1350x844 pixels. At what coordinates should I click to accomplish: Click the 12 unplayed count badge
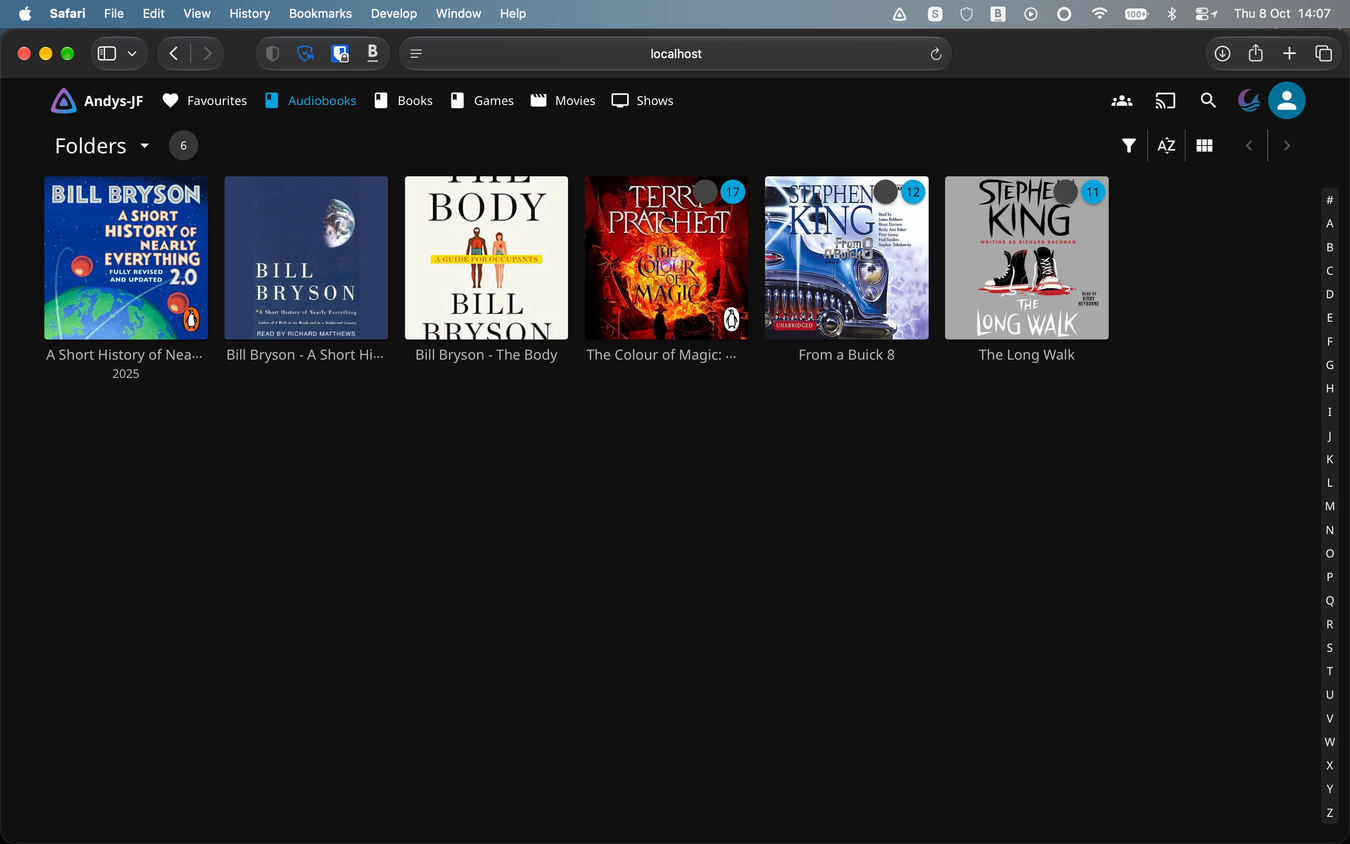pos(913,192)
